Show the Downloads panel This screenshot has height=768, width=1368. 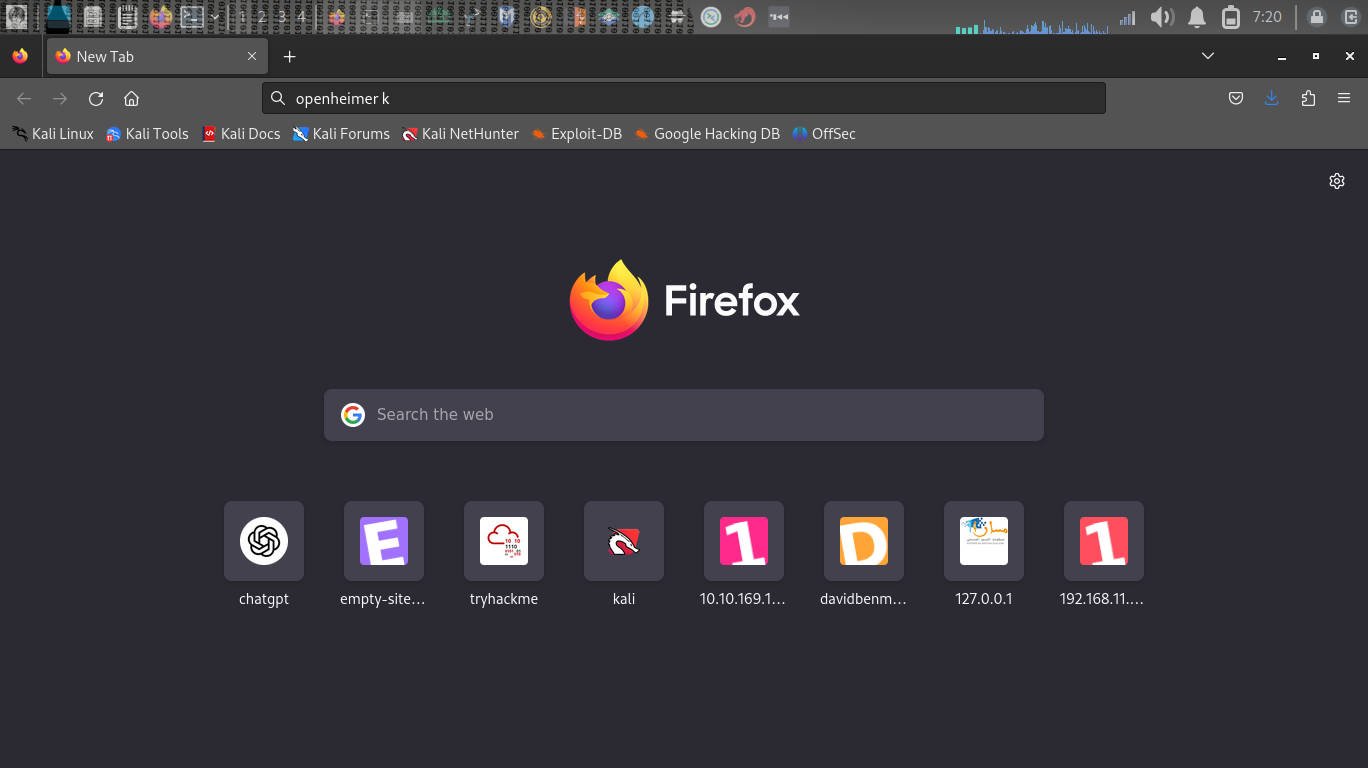click(1272, 98)
